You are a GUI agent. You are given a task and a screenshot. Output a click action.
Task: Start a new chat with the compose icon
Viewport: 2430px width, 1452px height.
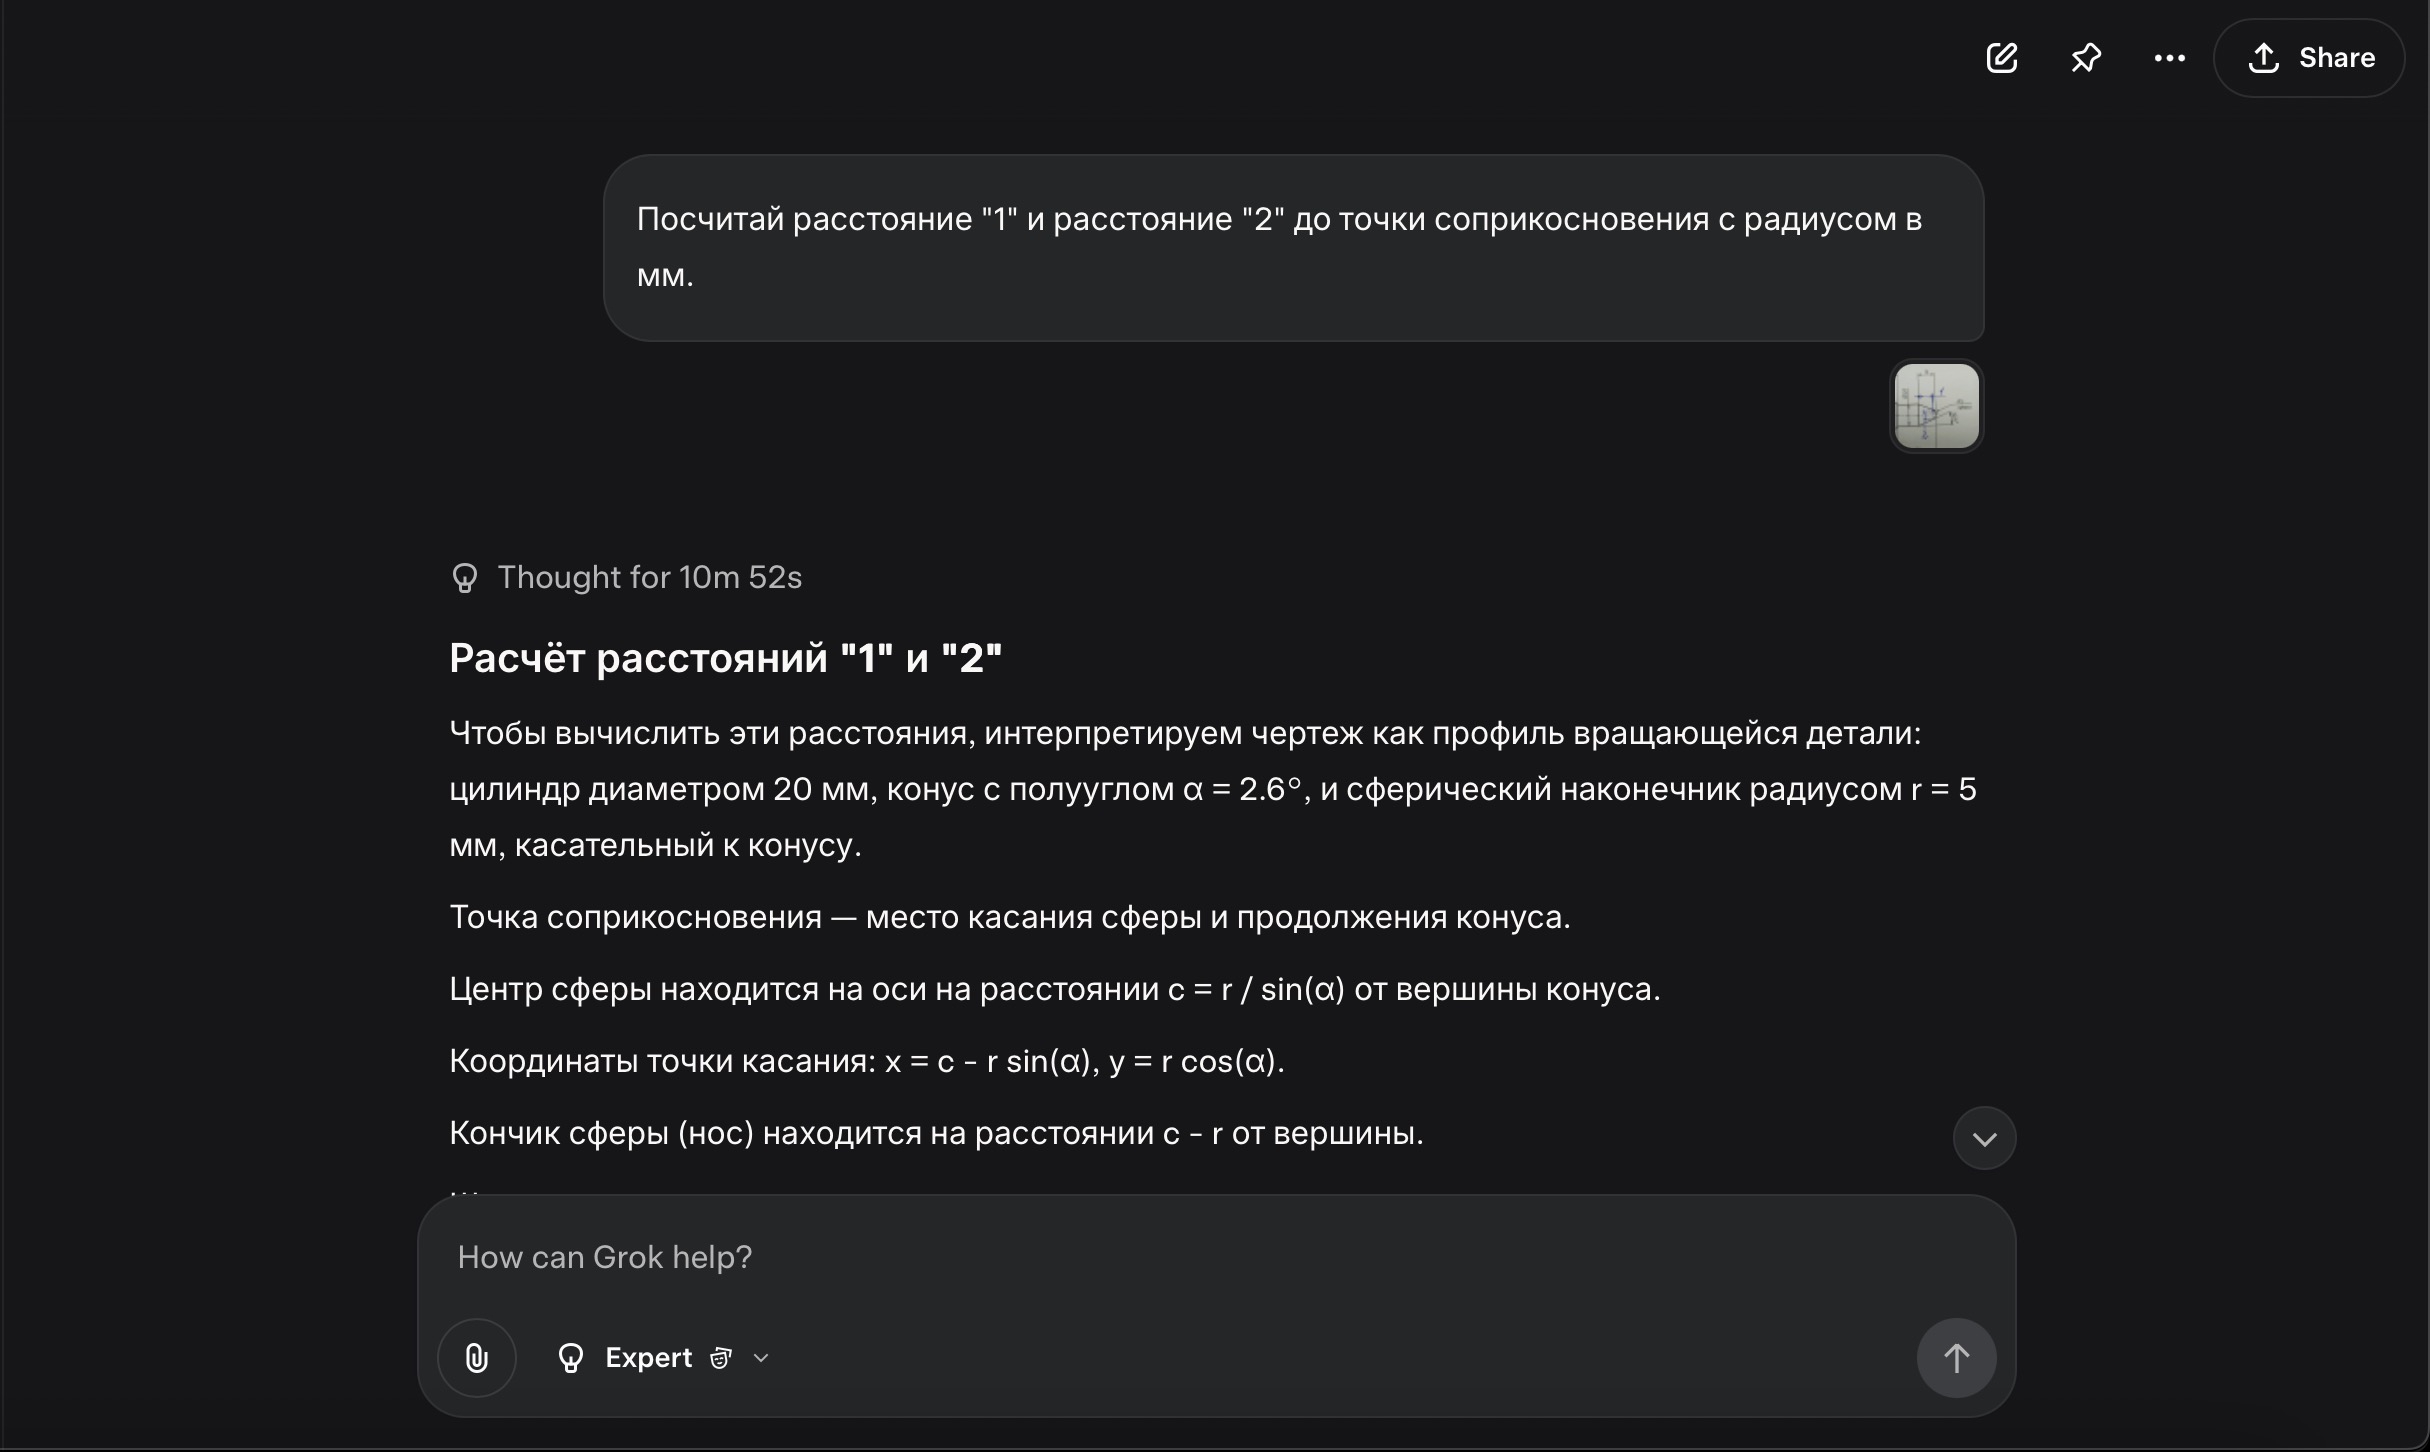point(2001,58)
